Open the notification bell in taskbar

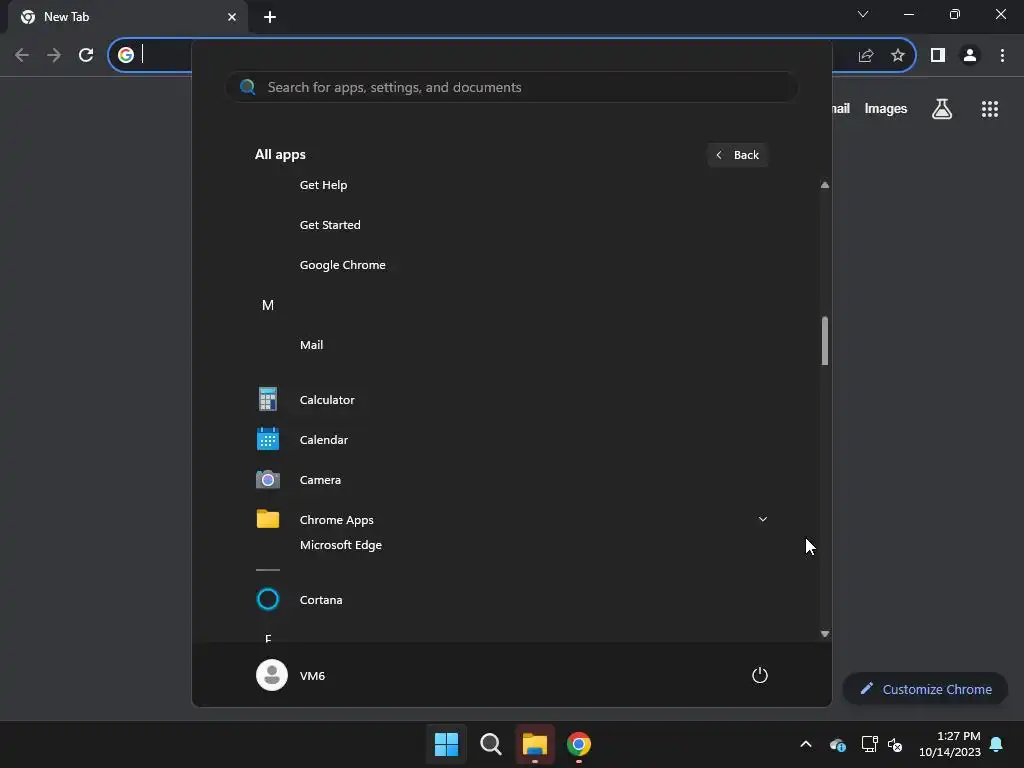[x=997, y=744]
